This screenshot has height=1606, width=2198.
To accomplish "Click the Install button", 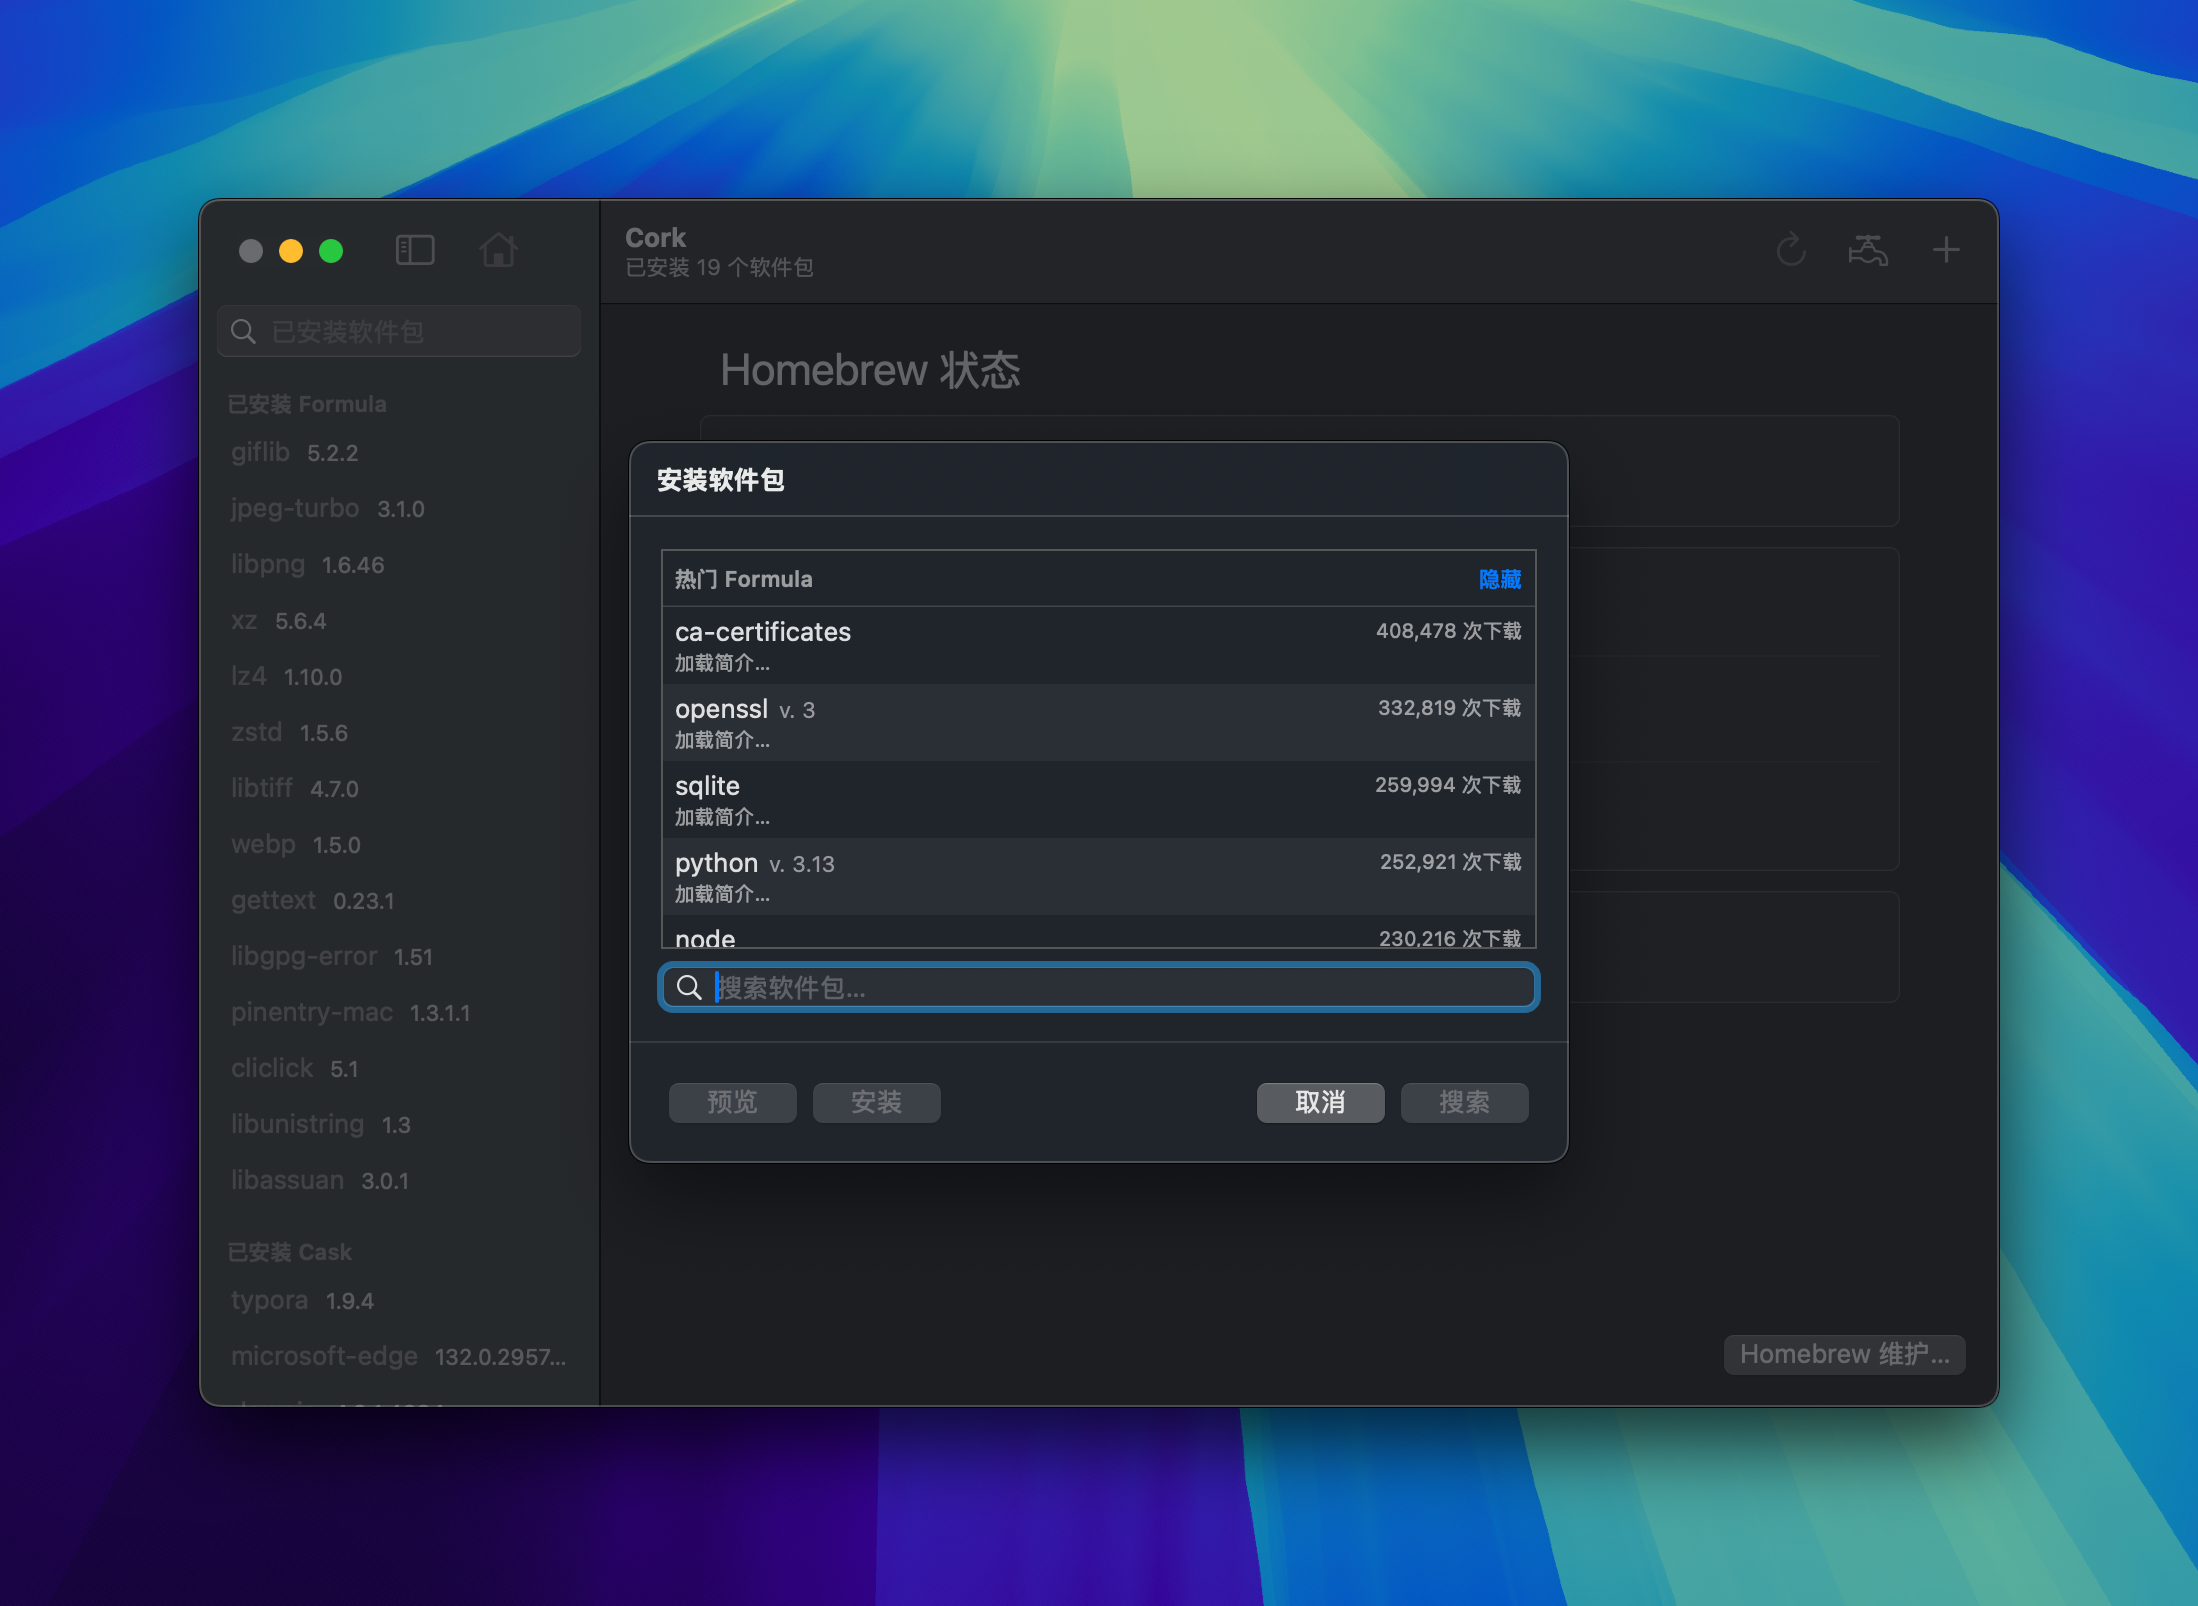I will [877, 1102].
